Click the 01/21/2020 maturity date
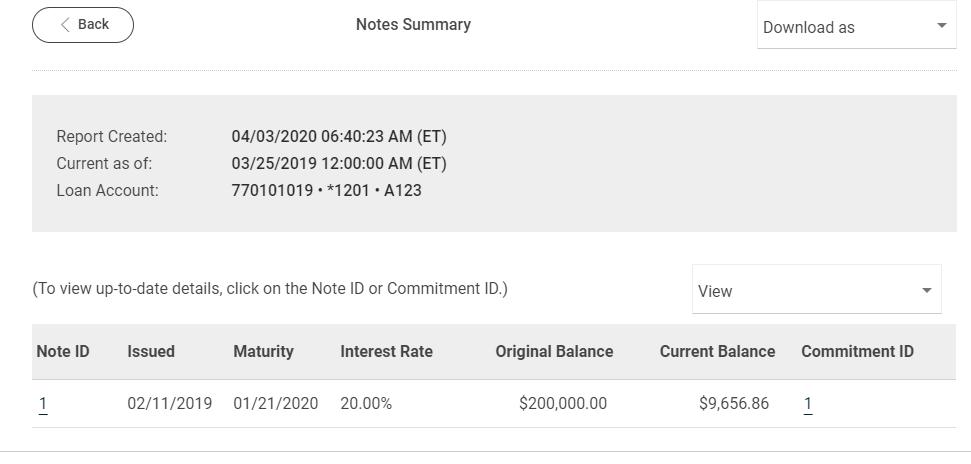This screenshot has height=464, width=971. click(275, 404)
